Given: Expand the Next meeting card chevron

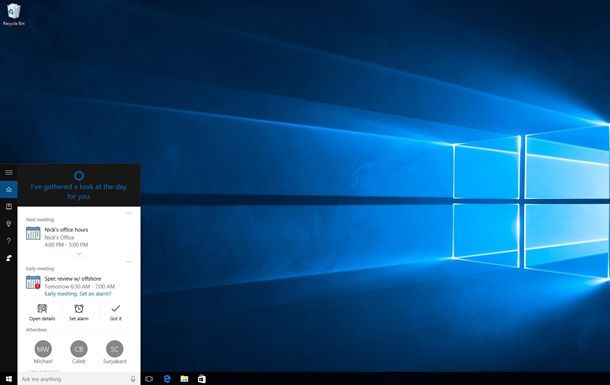Looking at the screenshot, I should coord(79,254).
